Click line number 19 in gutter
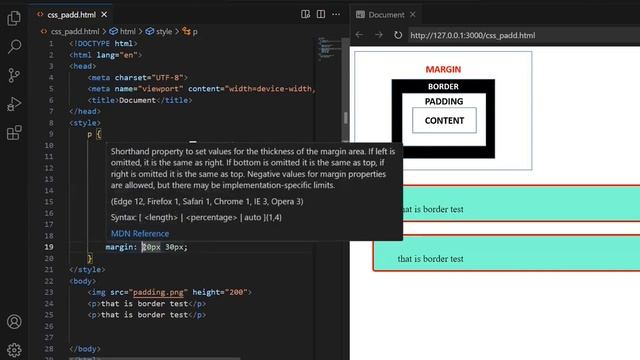The image size is (640, 360). 49,247
